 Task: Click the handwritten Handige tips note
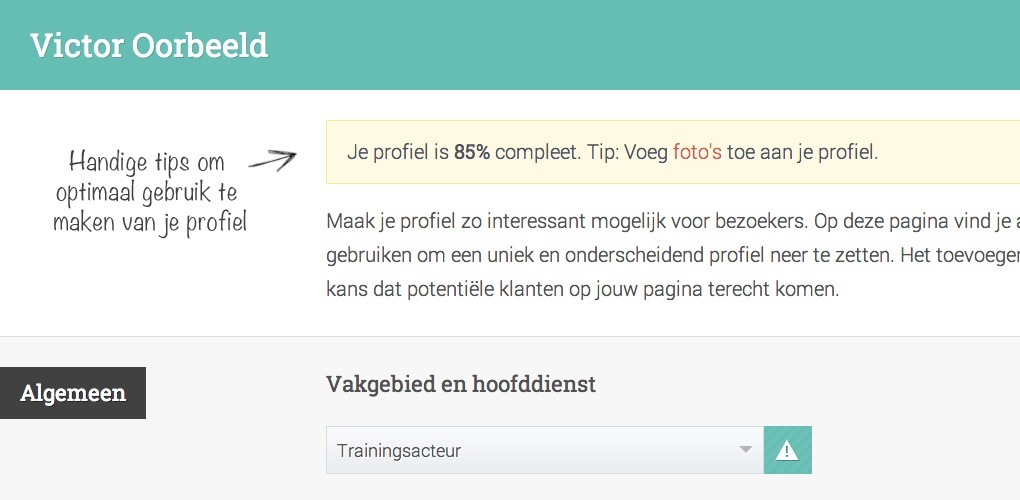pyautogui.click(x=150, y=193)
